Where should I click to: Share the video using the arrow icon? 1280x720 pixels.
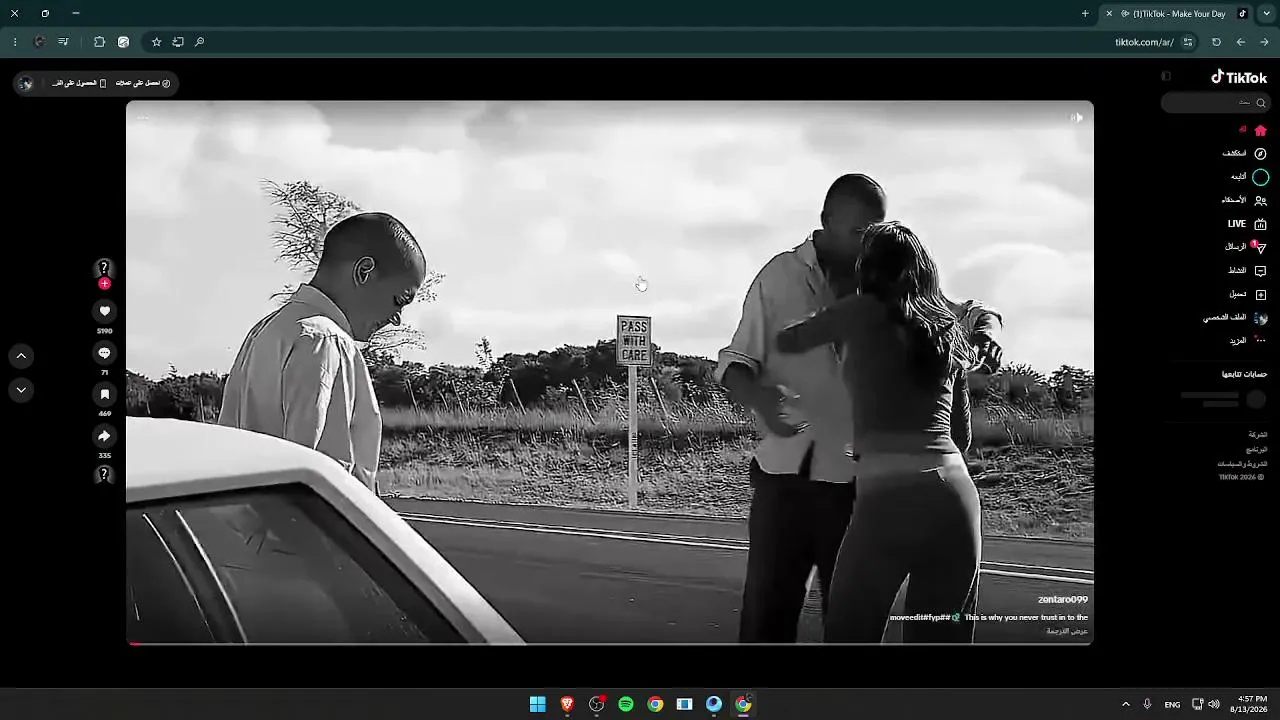tap(104, 436)
